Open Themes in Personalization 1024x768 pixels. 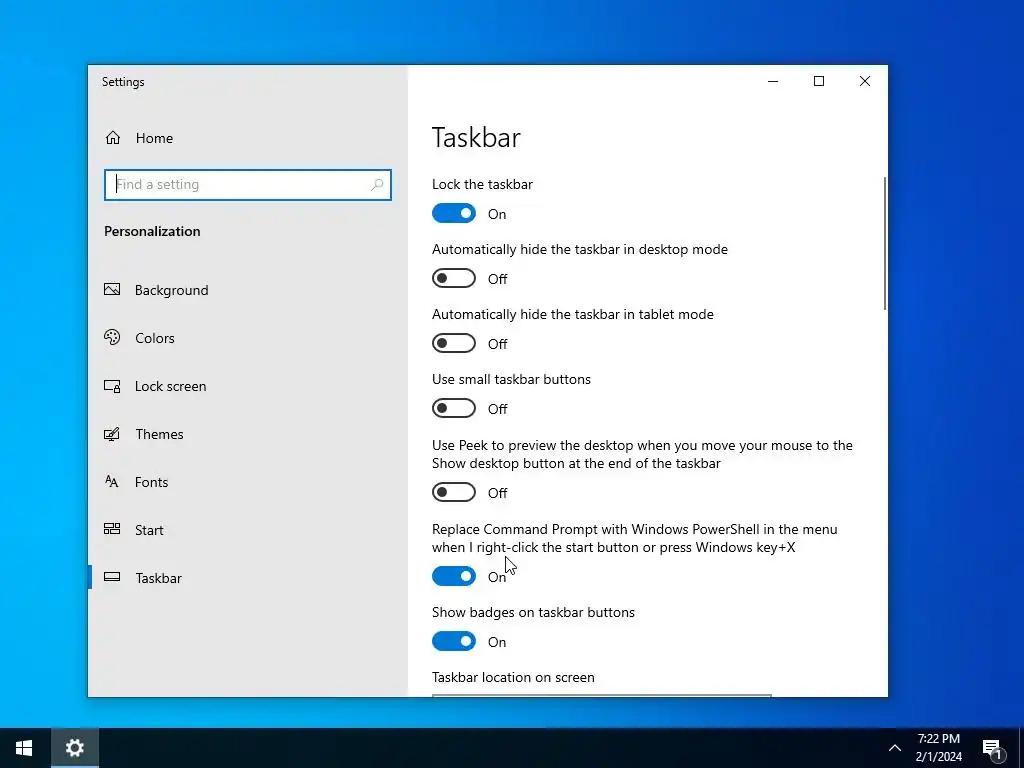(248, 434)
